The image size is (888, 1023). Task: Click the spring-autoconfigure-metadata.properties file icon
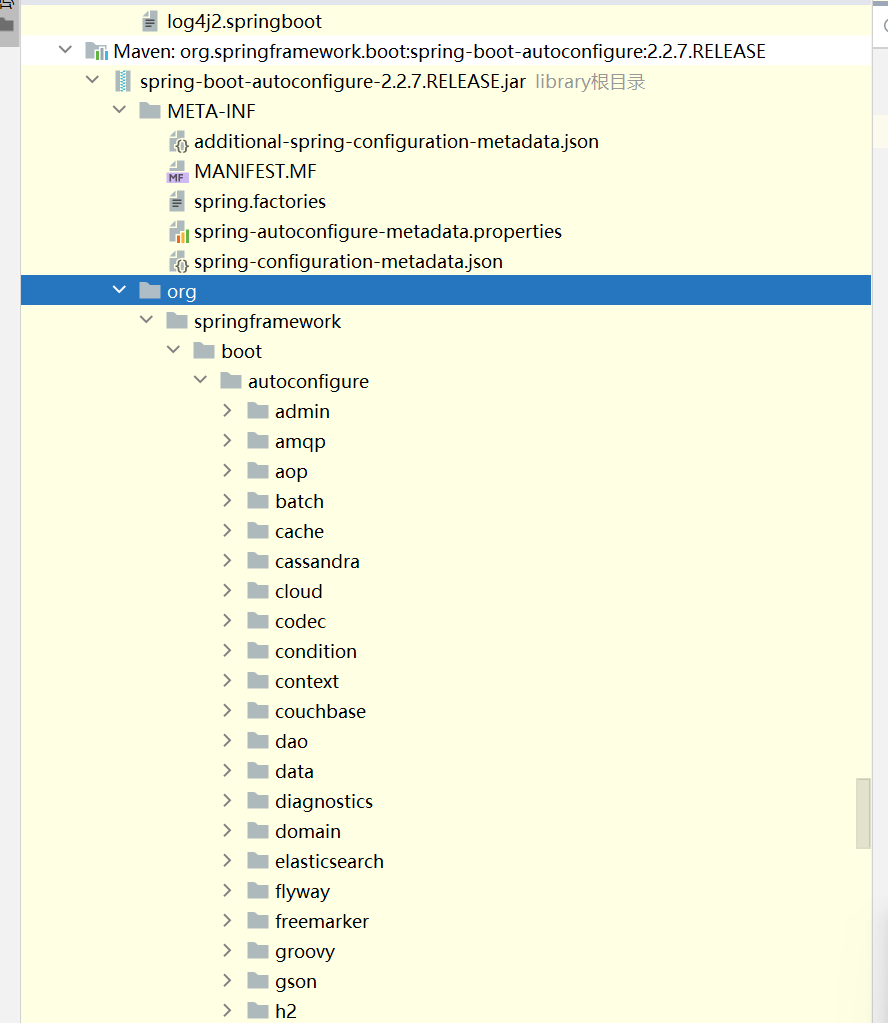click(x=179, y=232)
